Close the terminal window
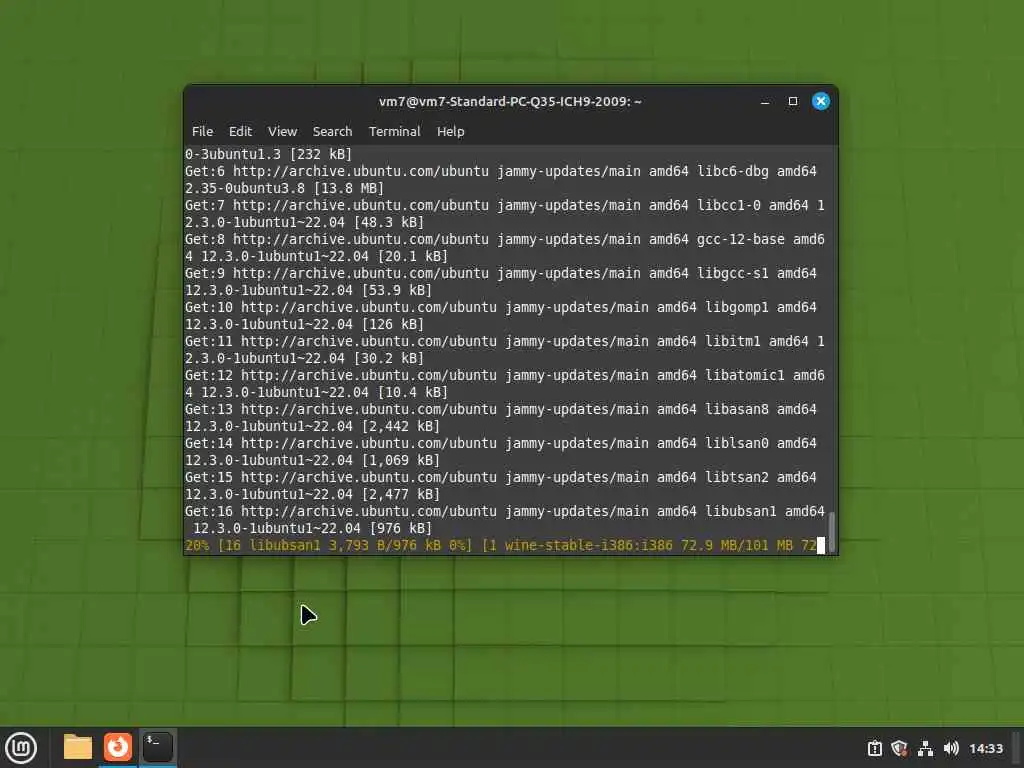The height and width of the screenshot is (768, 1024). point(821,101)
